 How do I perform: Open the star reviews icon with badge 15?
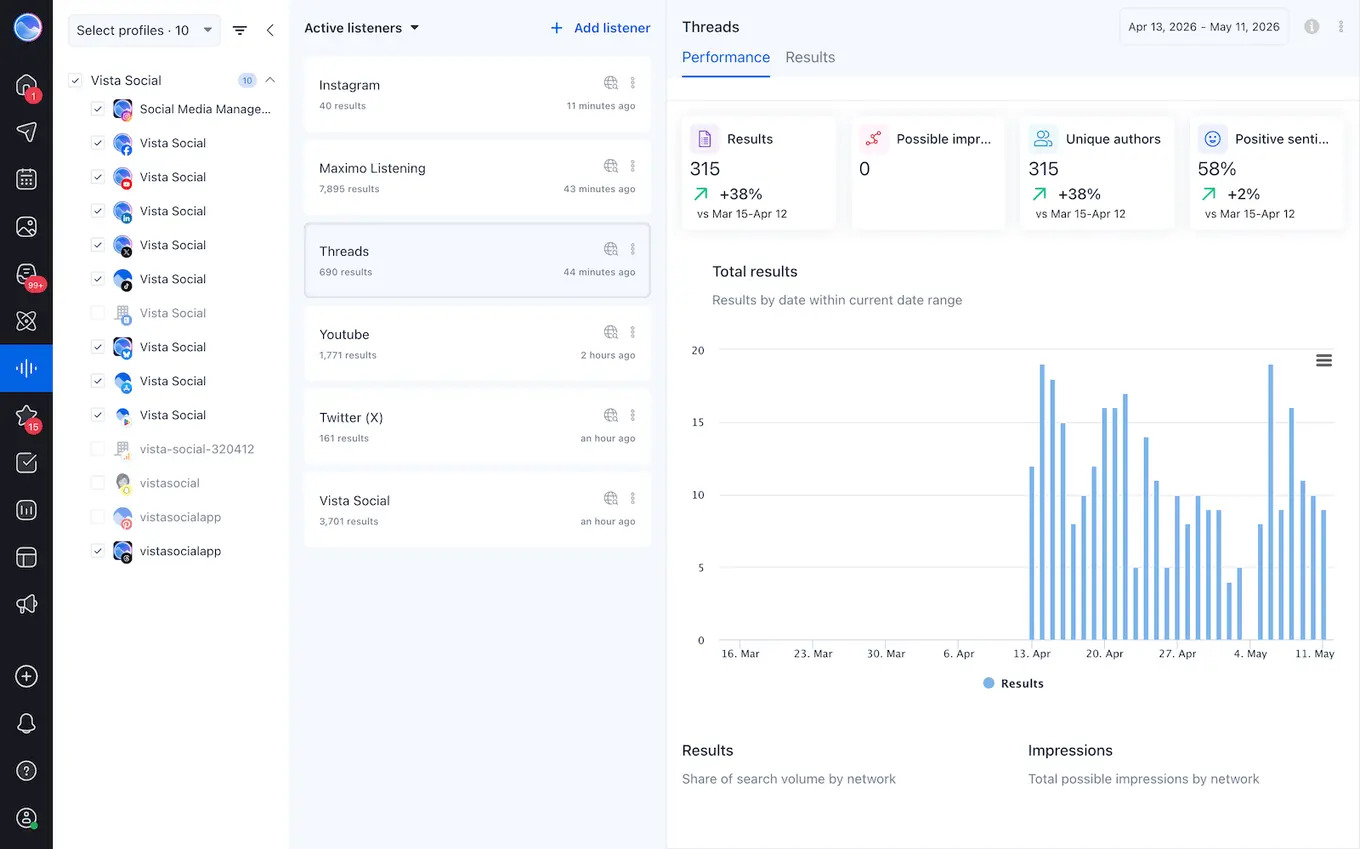click(27, 415)
